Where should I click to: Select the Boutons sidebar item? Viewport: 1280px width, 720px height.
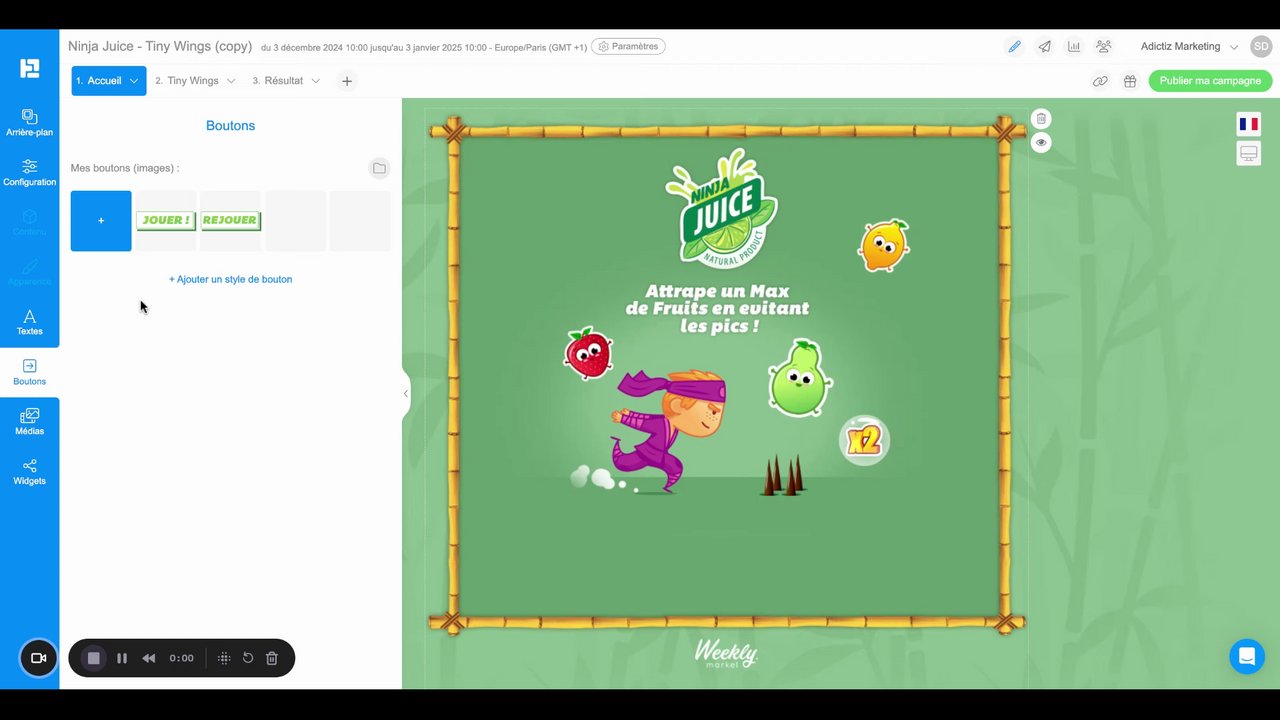tap(29, 372)
